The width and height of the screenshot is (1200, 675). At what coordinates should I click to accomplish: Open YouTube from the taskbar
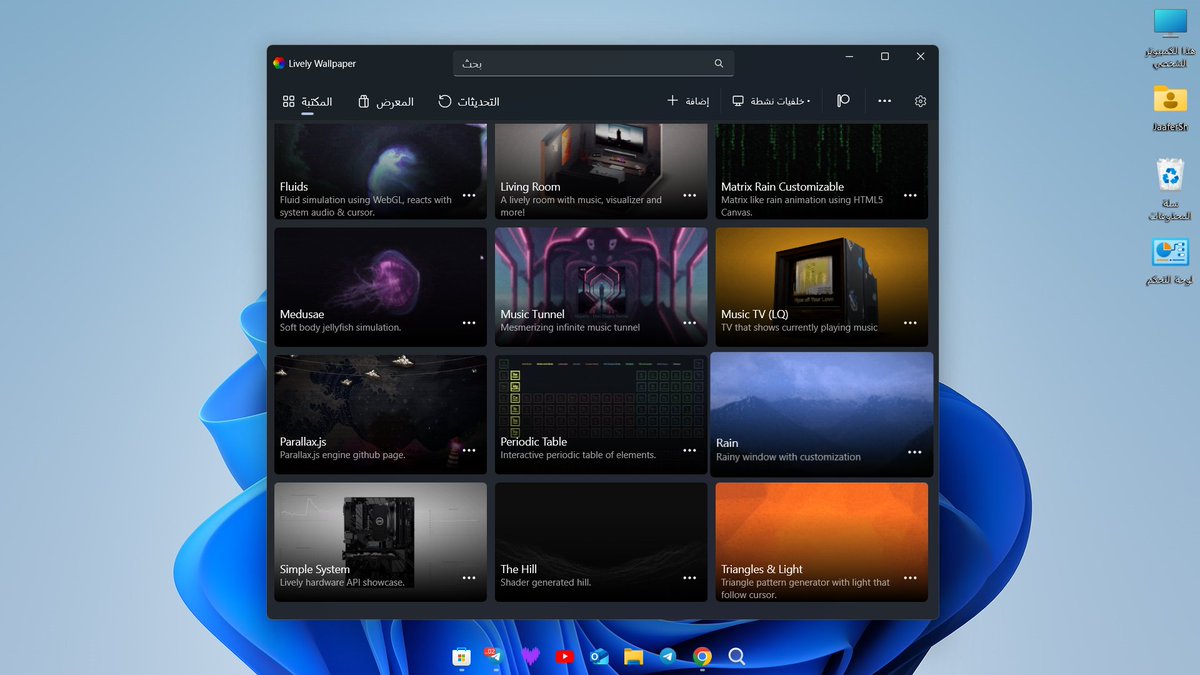(x=565, y=657)
